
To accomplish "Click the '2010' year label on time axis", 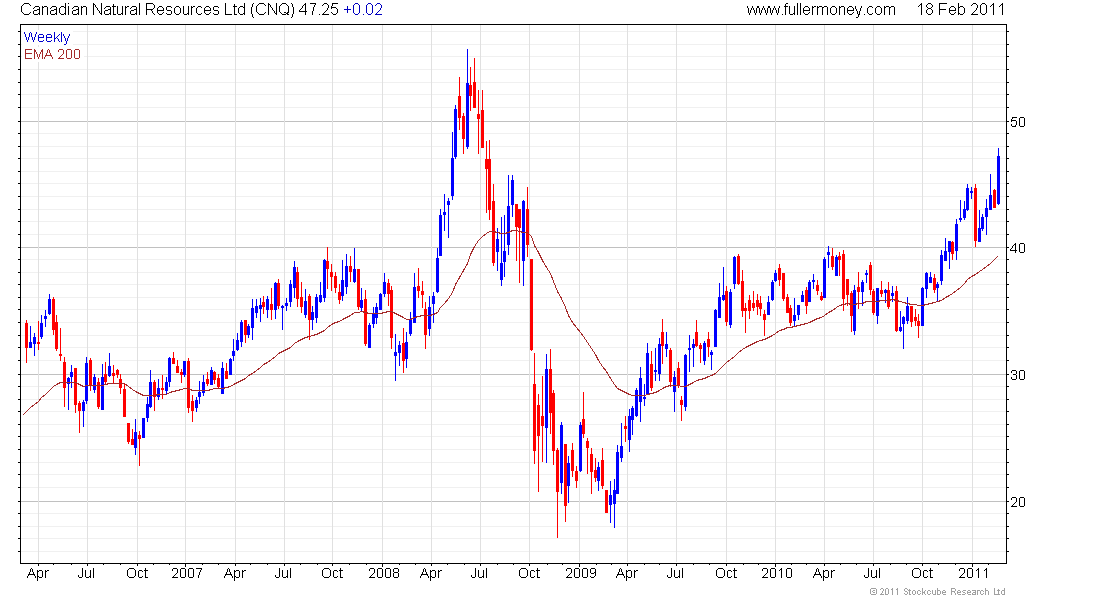I will tap(777, 573).
